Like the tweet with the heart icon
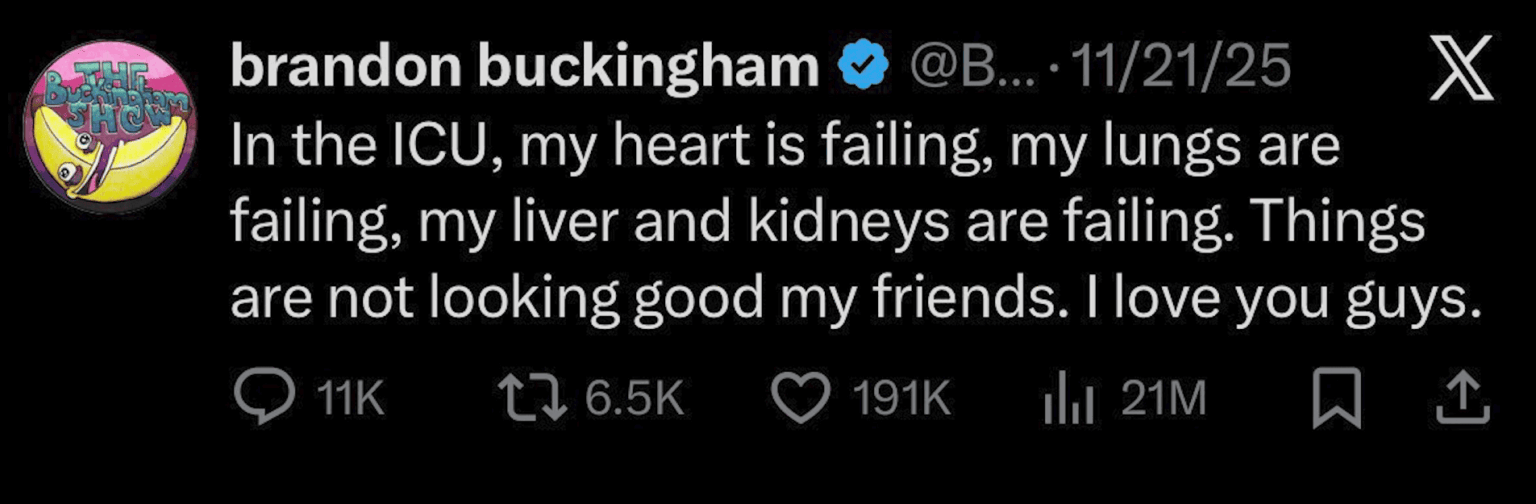Viewport: 1536px width, 504px height. click(x=797, y=400)
